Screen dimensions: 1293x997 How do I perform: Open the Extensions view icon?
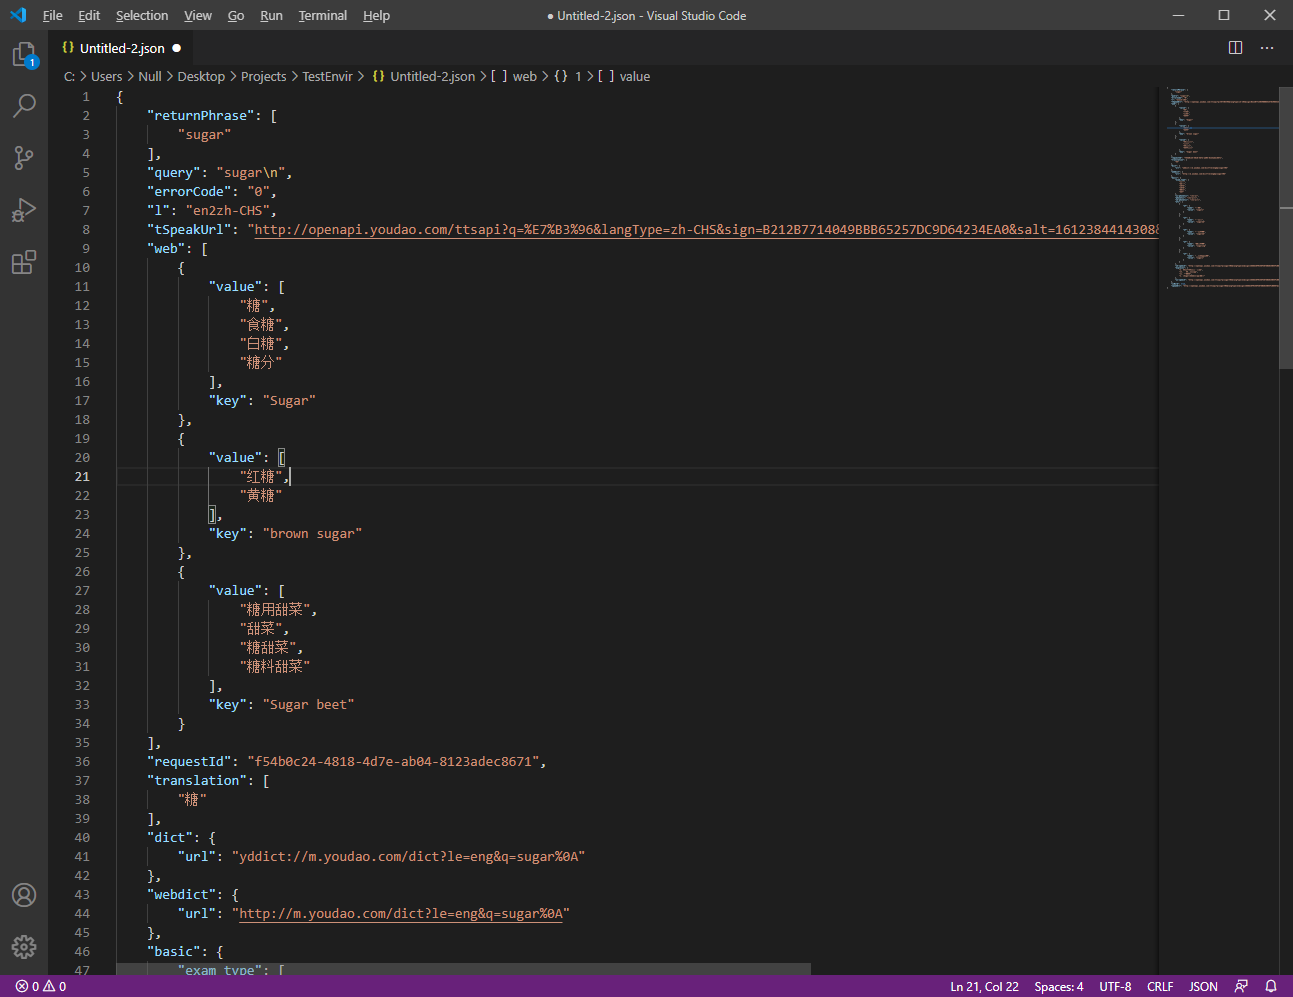(x=24, y=262)
